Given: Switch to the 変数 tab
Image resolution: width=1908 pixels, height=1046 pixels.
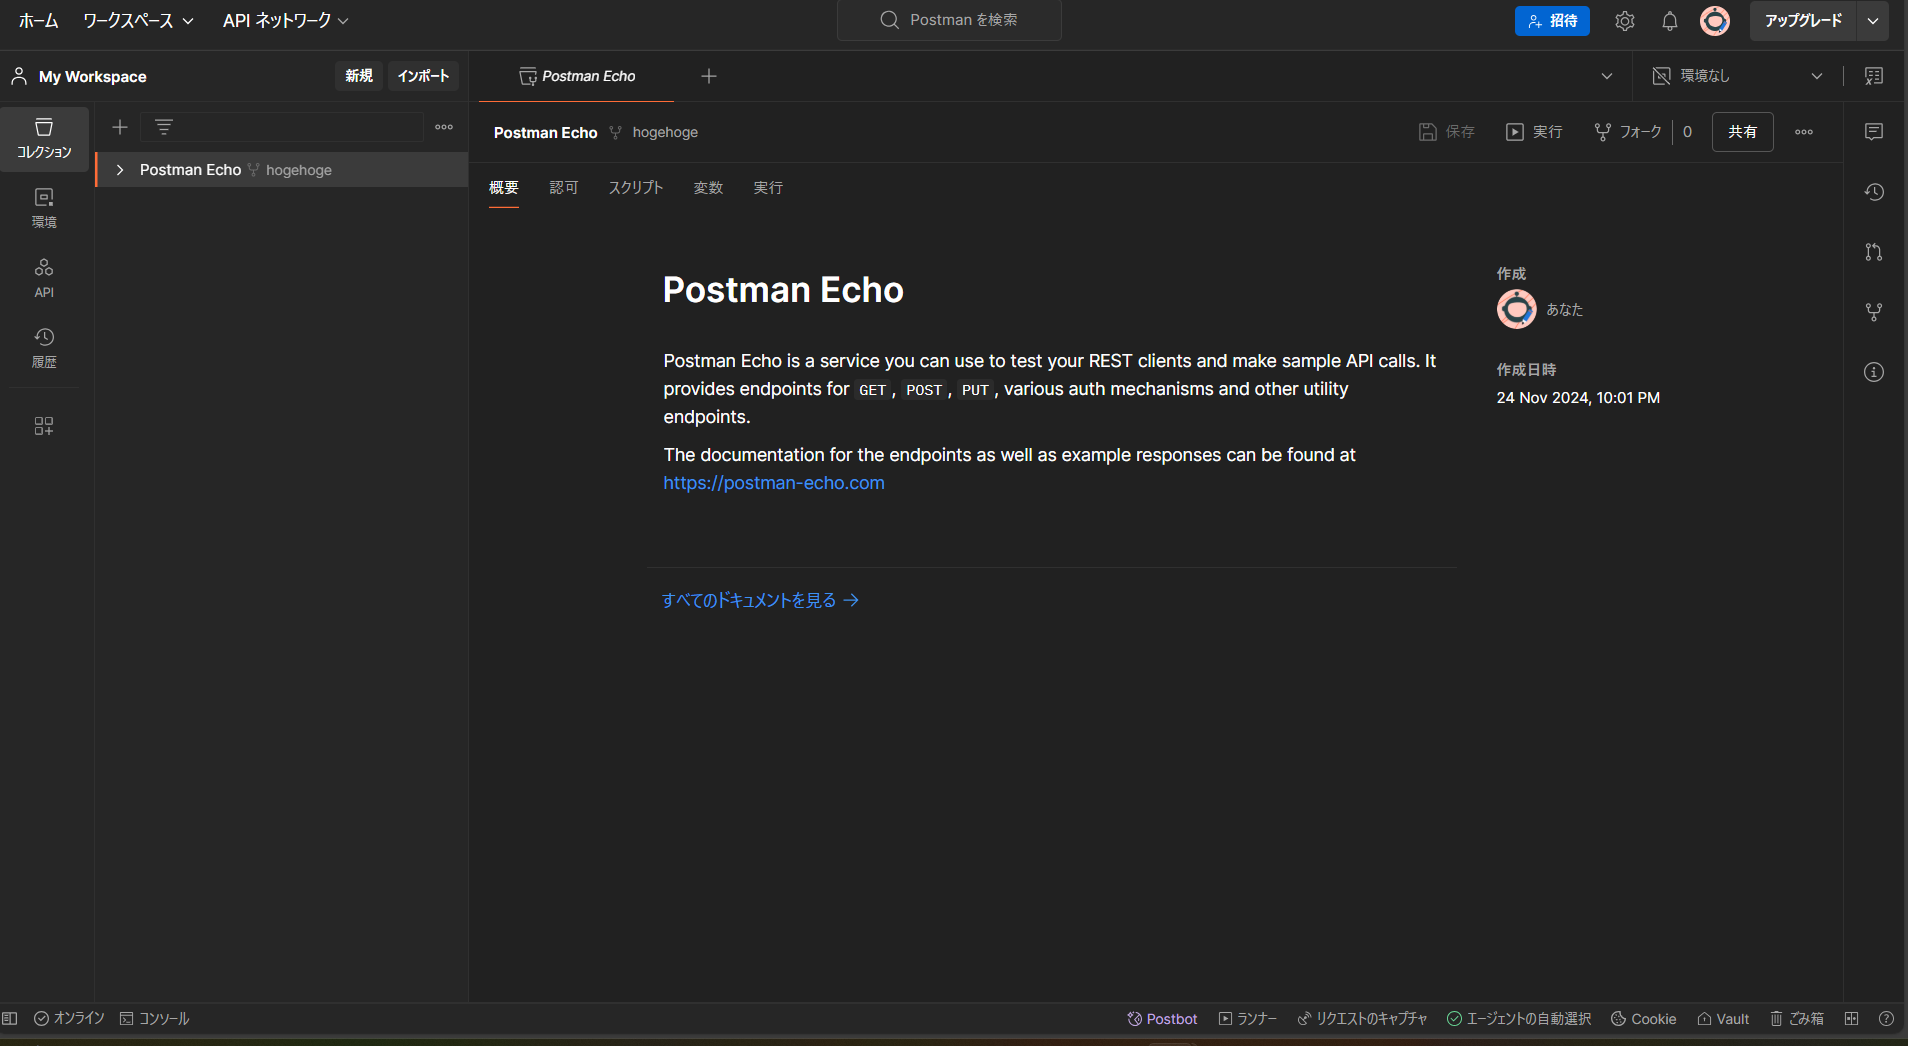Looking at the screenshot, I should pos(708,188).
